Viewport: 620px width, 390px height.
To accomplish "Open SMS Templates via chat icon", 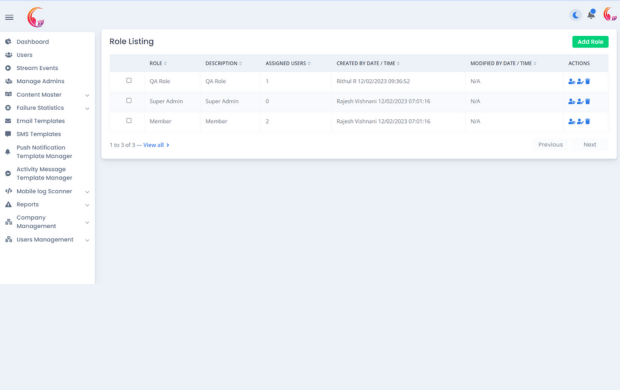I will coord(8,134).
